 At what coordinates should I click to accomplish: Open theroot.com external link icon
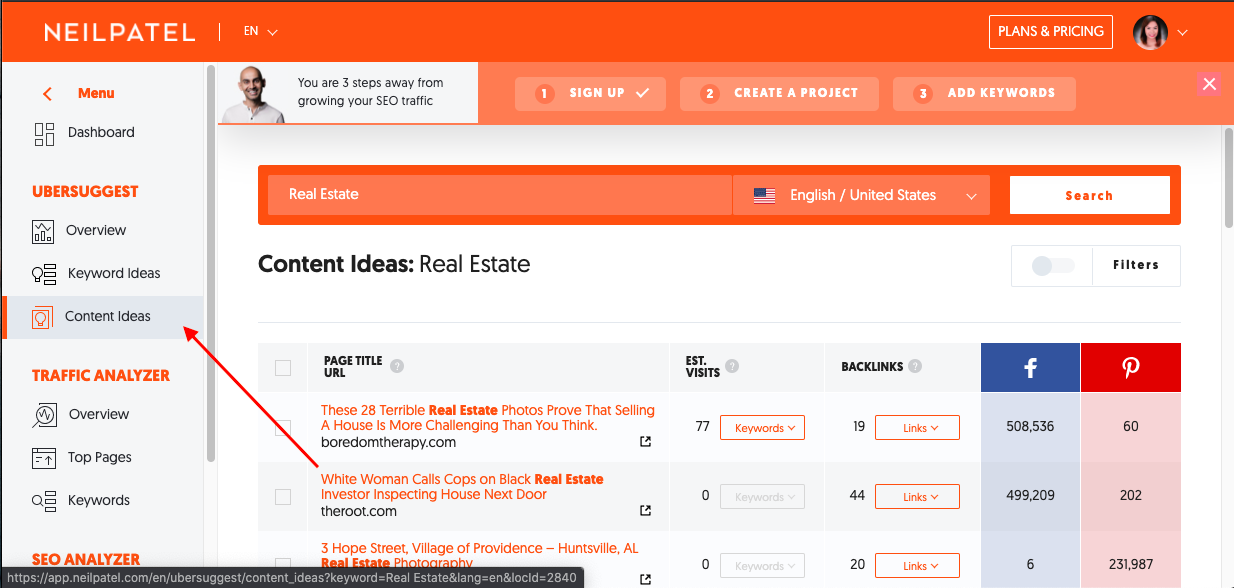click(x=645, y=511)
